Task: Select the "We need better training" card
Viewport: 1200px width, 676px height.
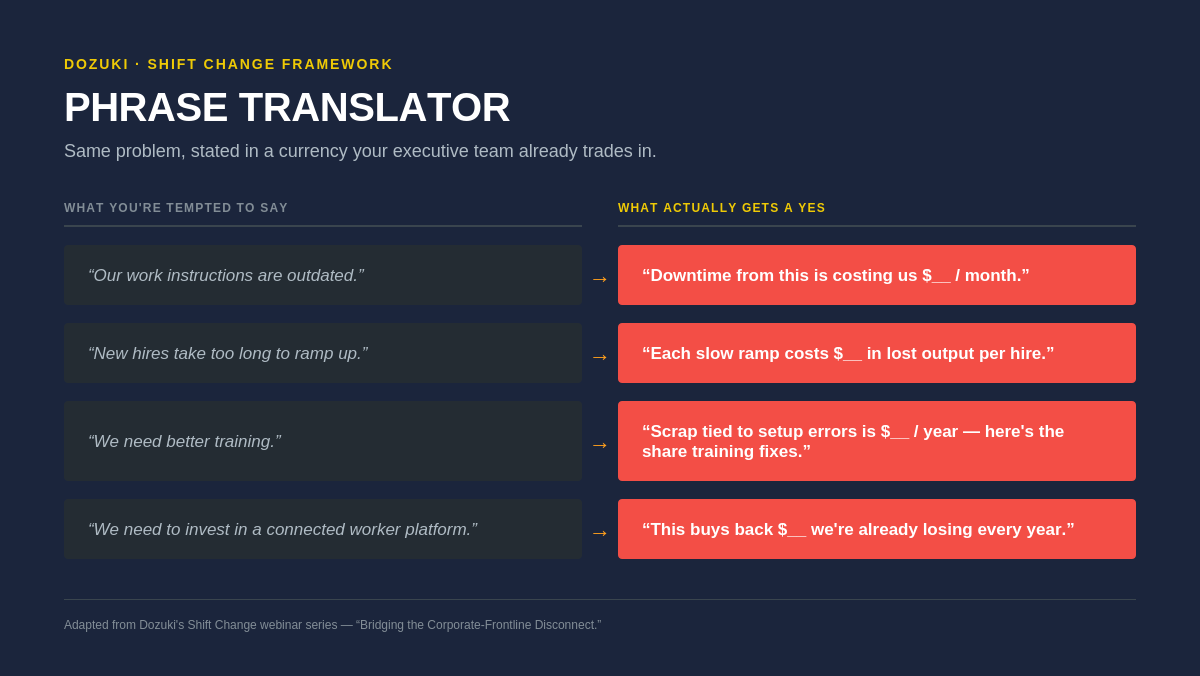Action: coord(323,441)
